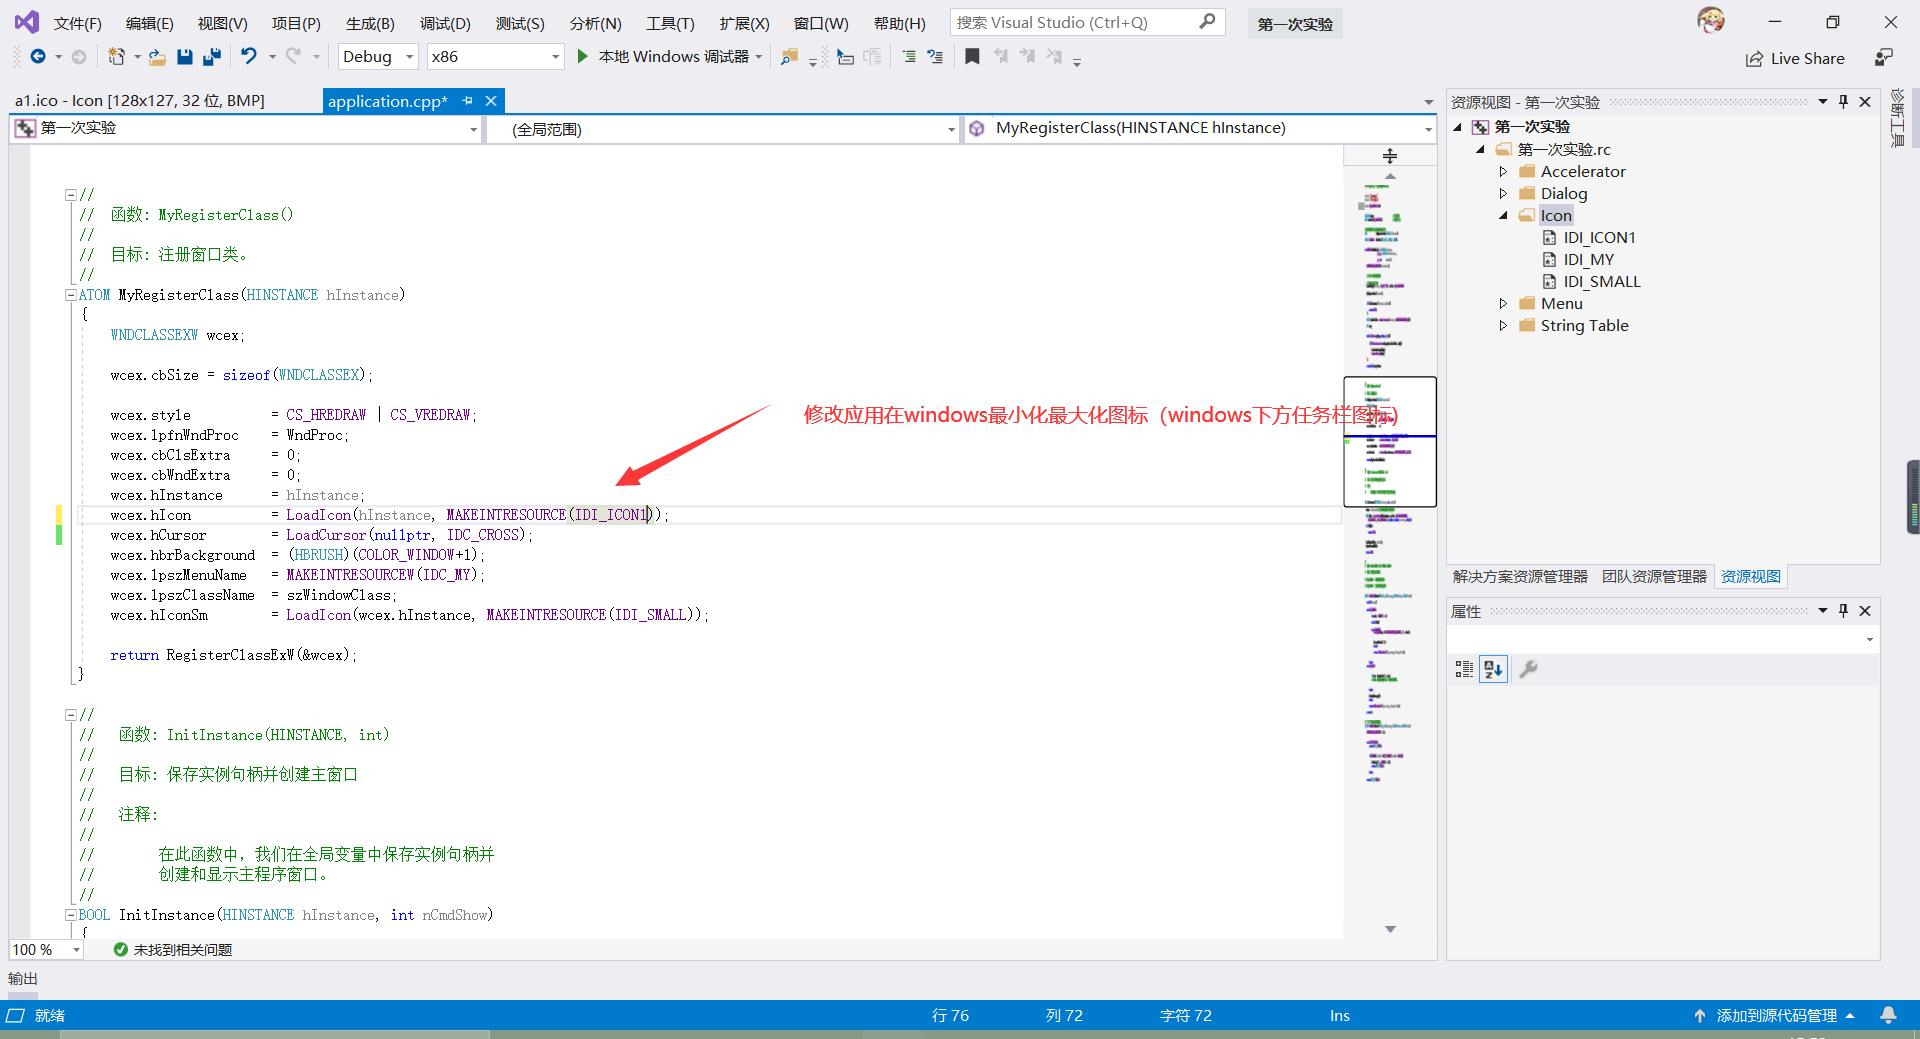This screenshot has width=1920, height=1039.
Task: Open the 工具(T) menu
Action: (670, 23)
